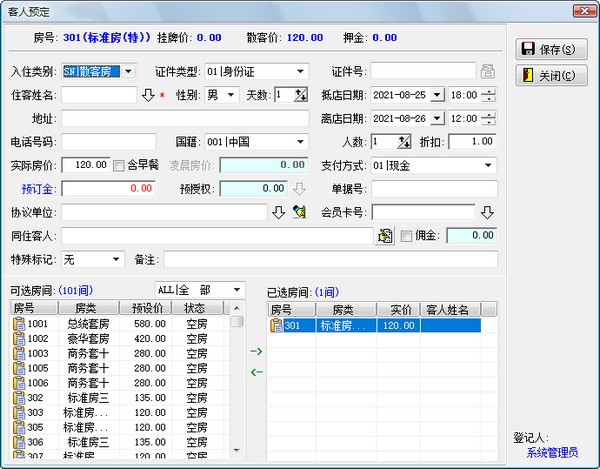Click the down arrow after agreement unit field
The image size is (600, 469).
[x=279, y=212]
